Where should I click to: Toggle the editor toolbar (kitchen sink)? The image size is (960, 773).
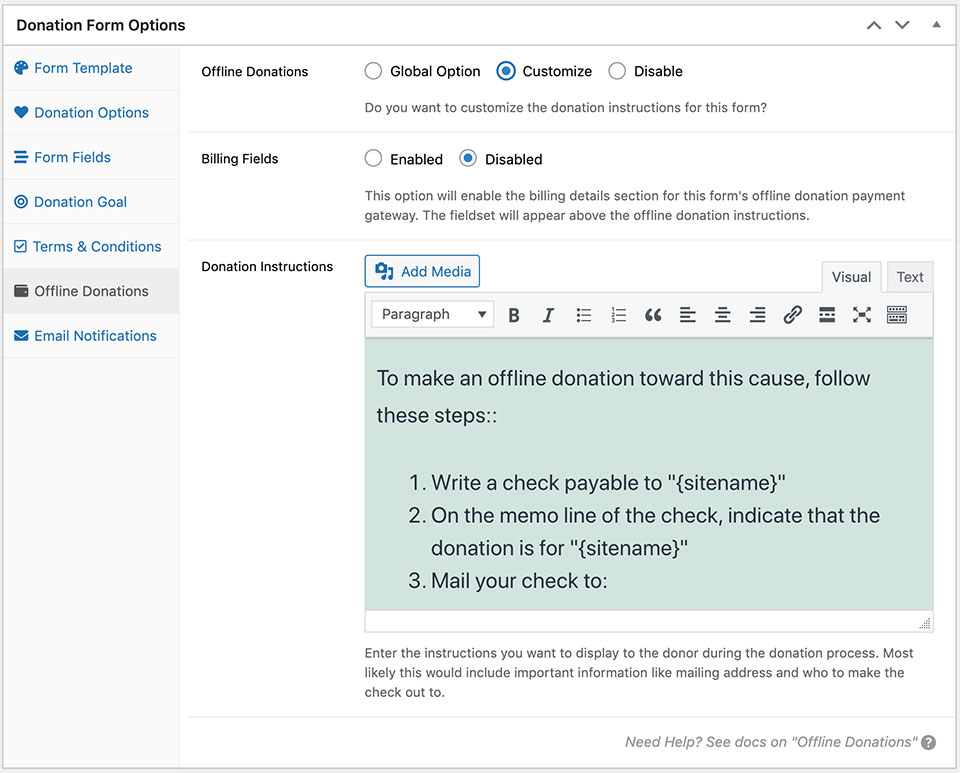coord(896,315)
